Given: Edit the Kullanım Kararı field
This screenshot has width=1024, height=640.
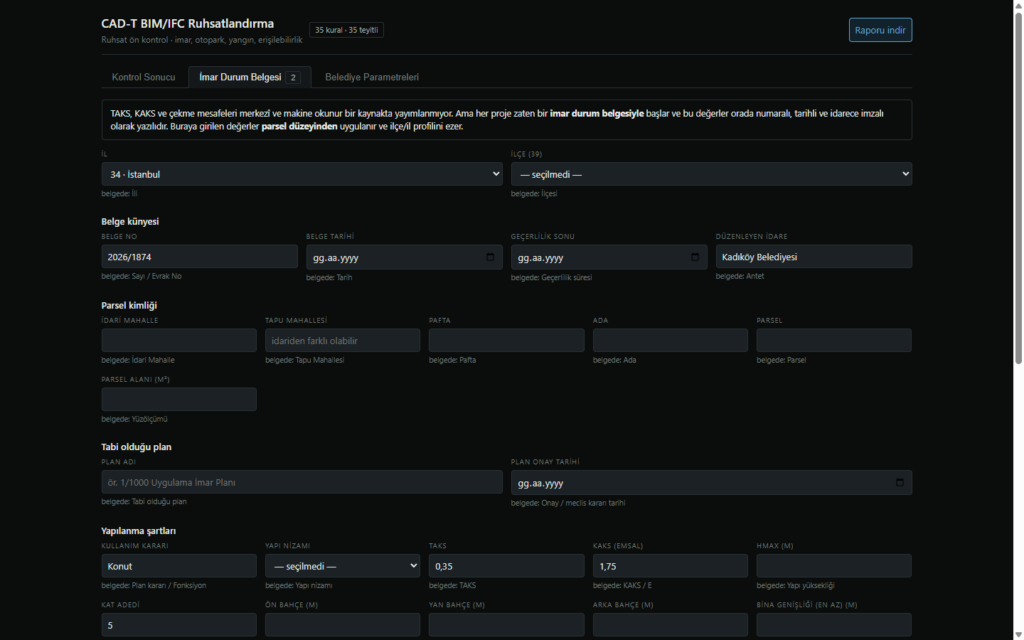Looking at the screenshot, I should coord(179,566).
